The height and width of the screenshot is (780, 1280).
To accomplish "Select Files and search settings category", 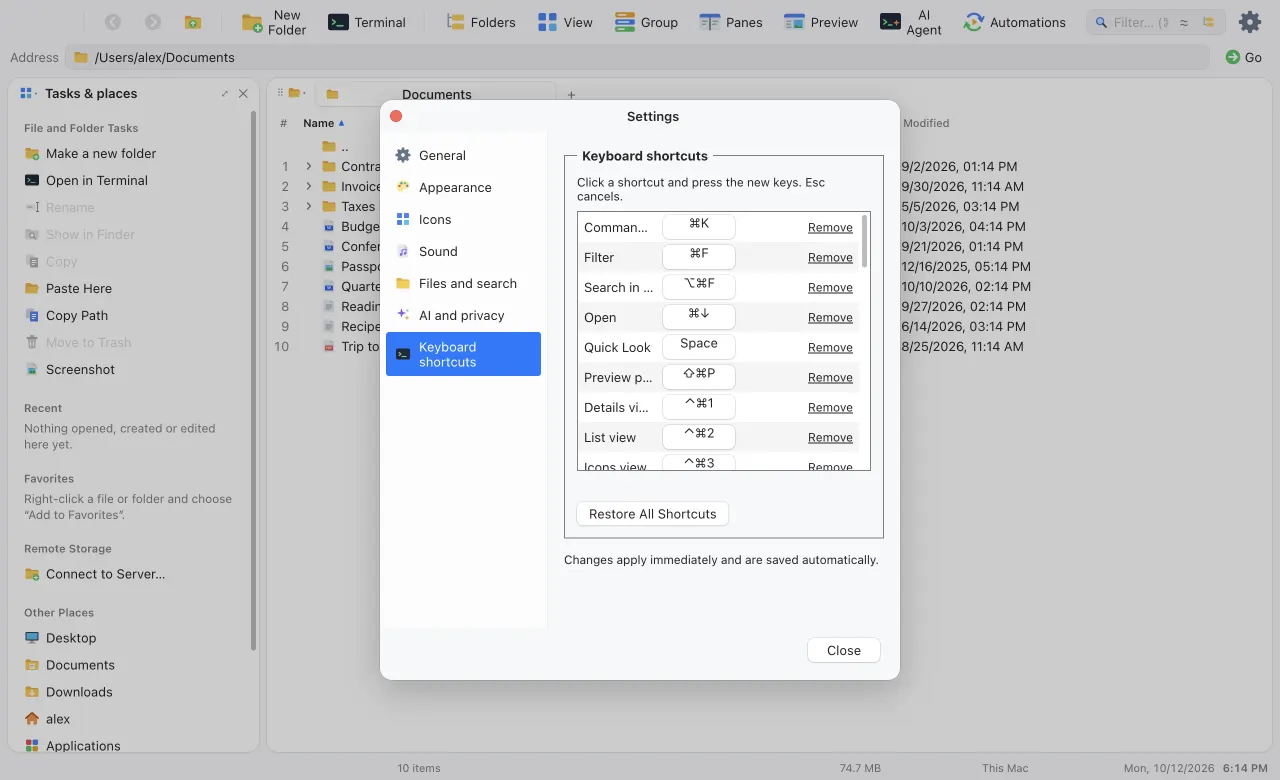I will (463, 283).
